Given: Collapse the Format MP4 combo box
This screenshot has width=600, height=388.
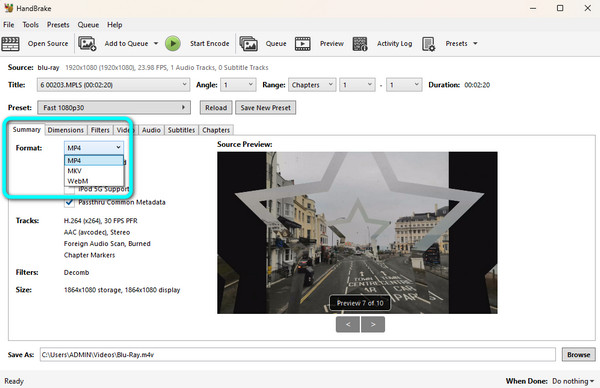Looking at the screenshot, I should (94, 148).
